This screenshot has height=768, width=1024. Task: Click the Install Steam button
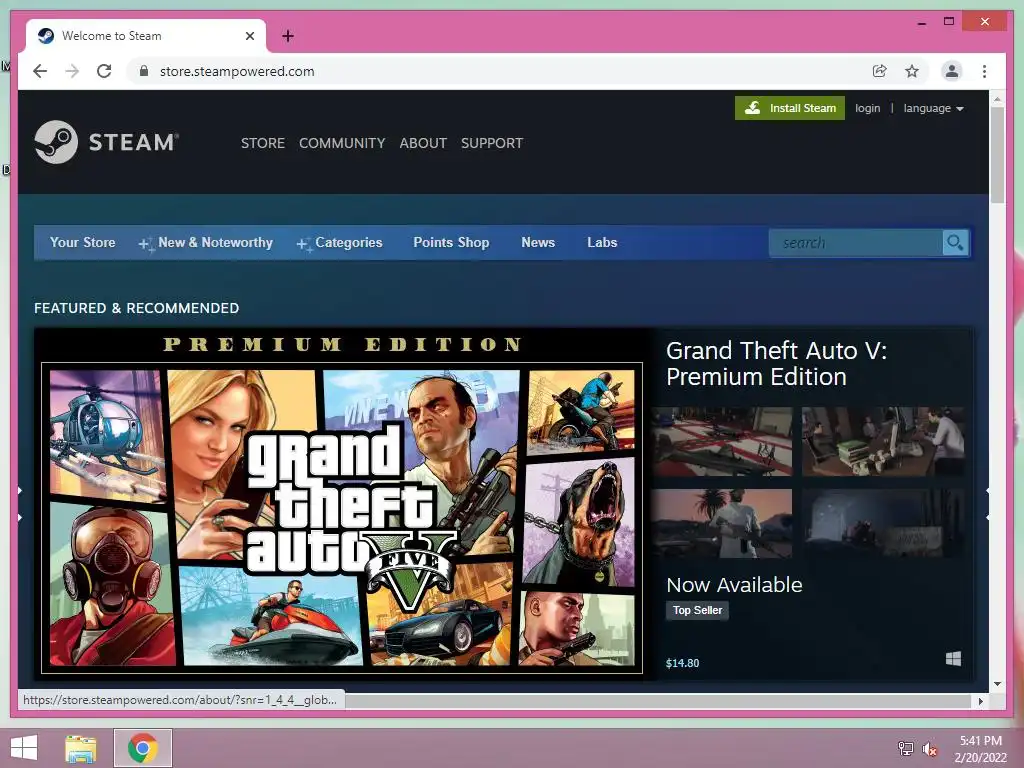click(x=790, y=108)
